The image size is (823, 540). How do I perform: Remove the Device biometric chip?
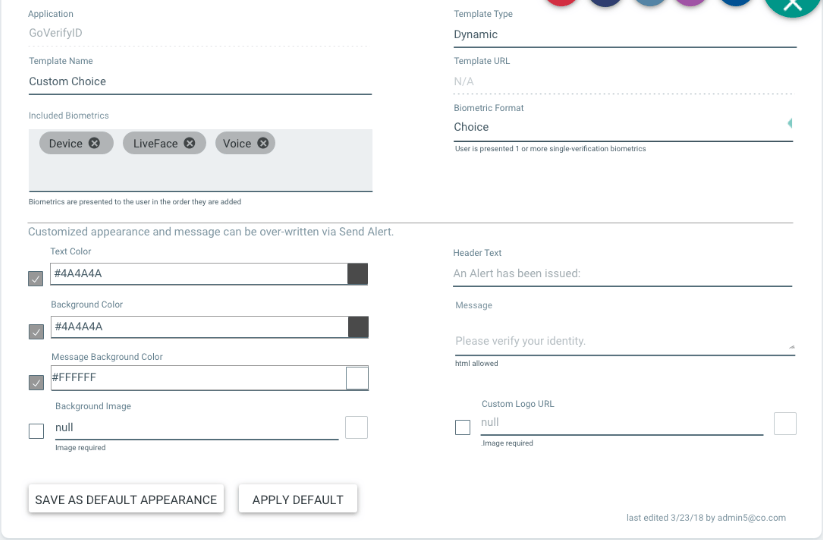click(94, 143)
